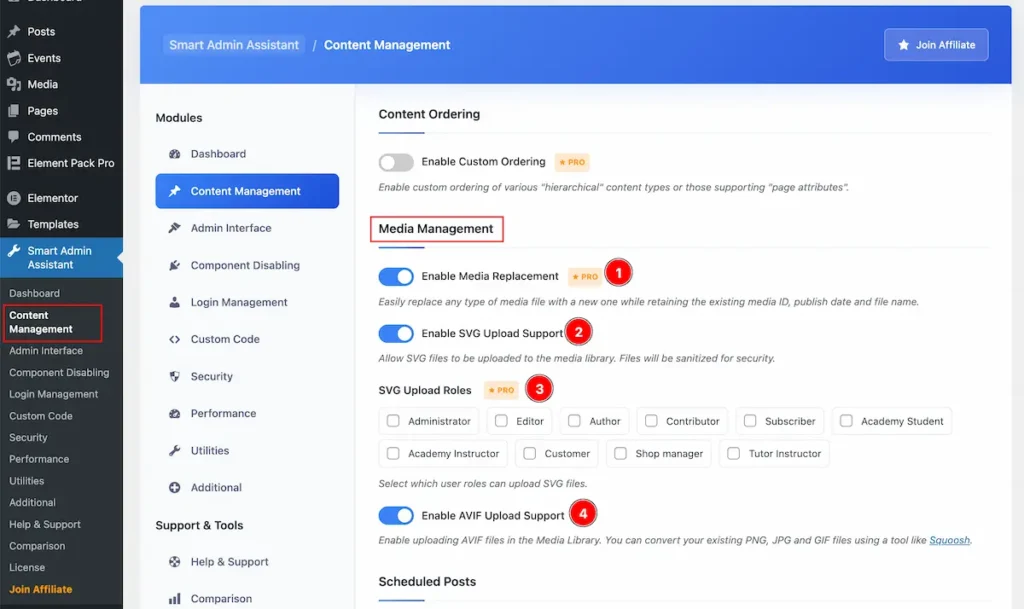Click the Templates folder icon in sidebar
This screenshot has height=609, width=1024.
point(14,224)
